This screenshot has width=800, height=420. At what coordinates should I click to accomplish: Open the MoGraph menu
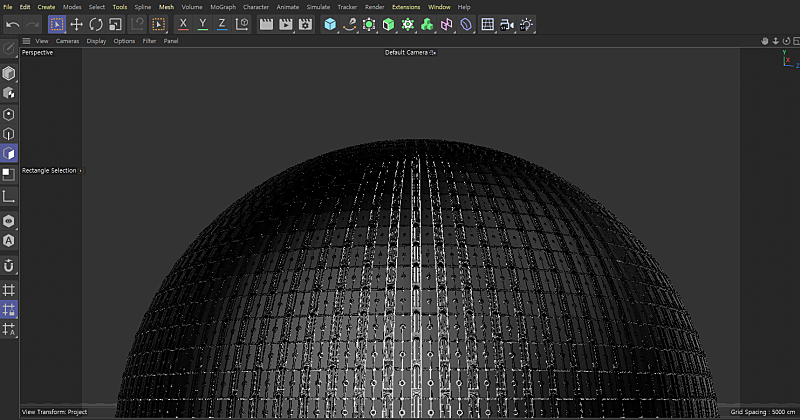(x=222, y=7)
